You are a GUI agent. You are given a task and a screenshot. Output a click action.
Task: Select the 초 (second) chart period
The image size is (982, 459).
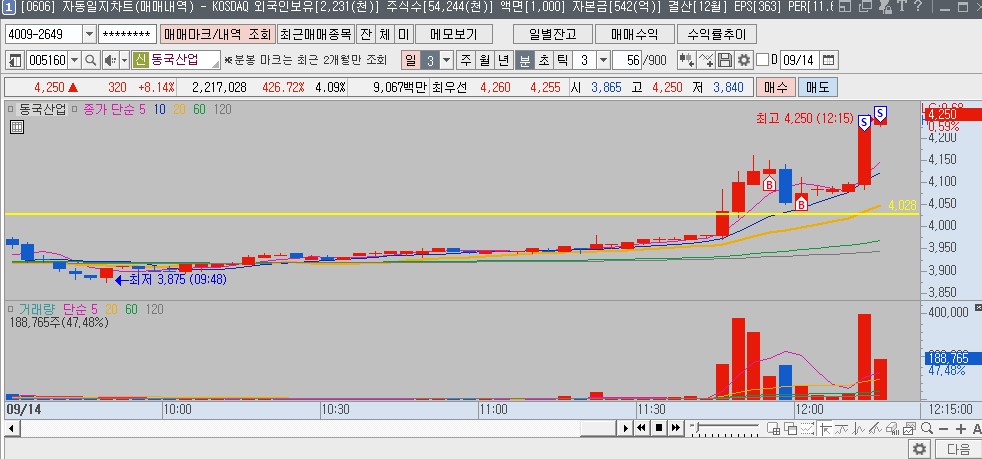[543, 60]
